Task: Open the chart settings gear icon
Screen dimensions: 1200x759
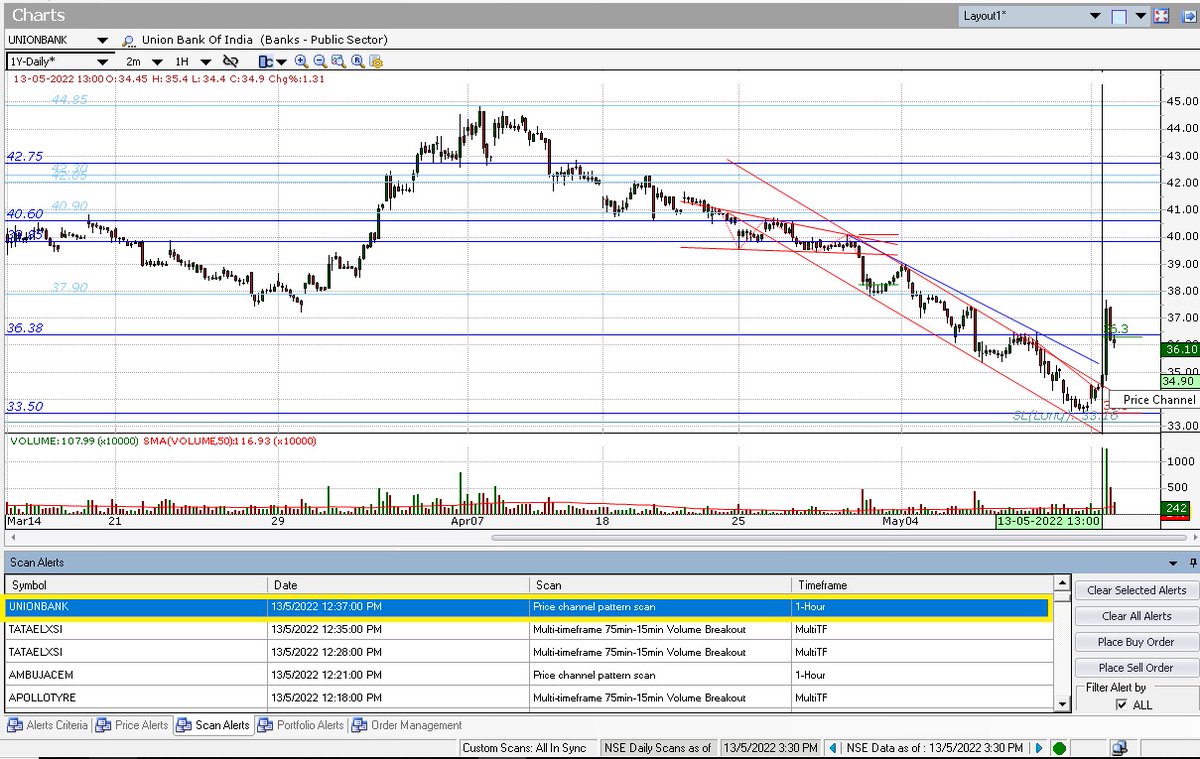Action: click(377, 61)
